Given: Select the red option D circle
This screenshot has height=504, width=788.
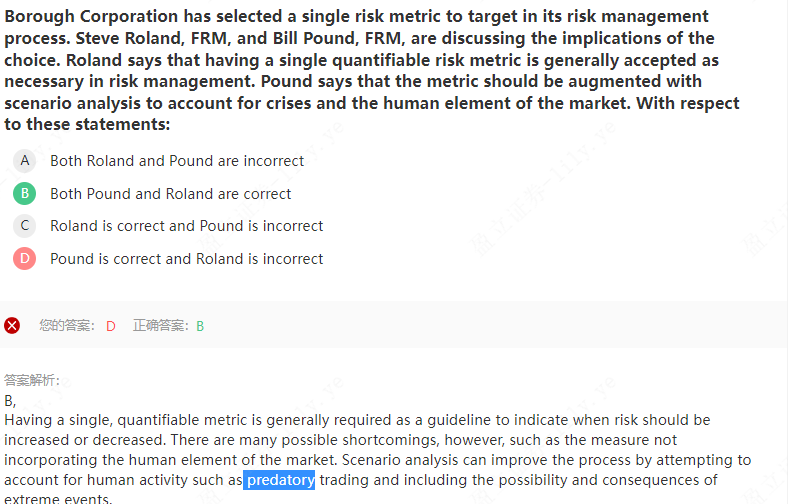Looking at the screenshot, I should (x=24, y=259).
